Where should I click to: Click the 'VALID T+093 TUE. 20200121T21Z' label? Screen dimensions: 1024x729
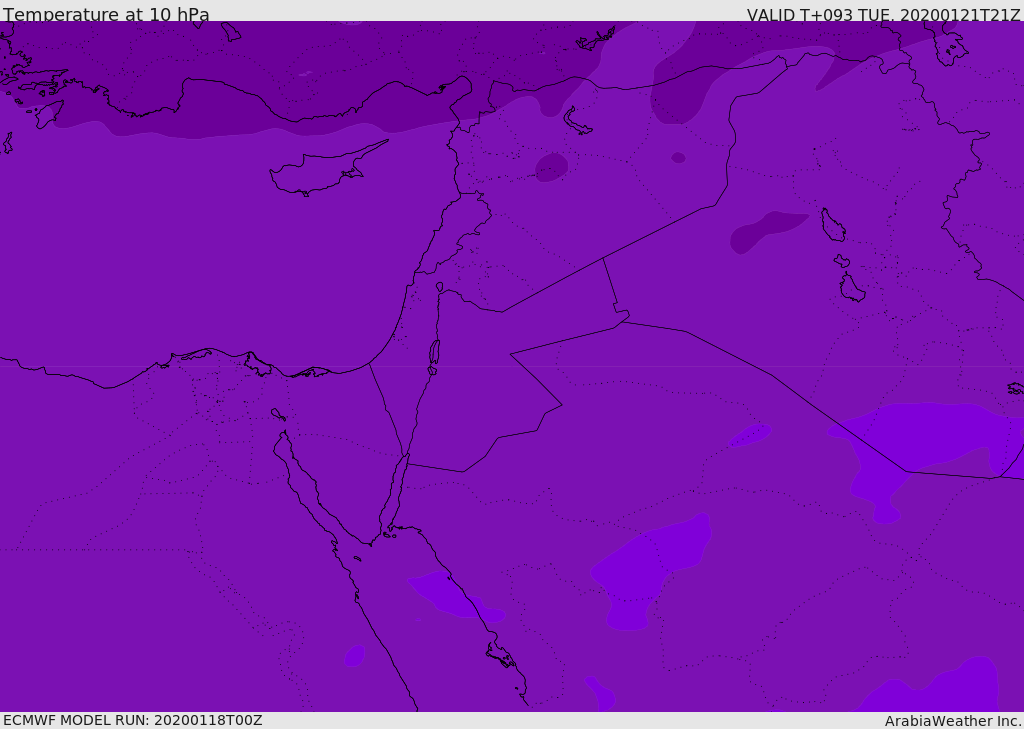[x=884, y=14]
